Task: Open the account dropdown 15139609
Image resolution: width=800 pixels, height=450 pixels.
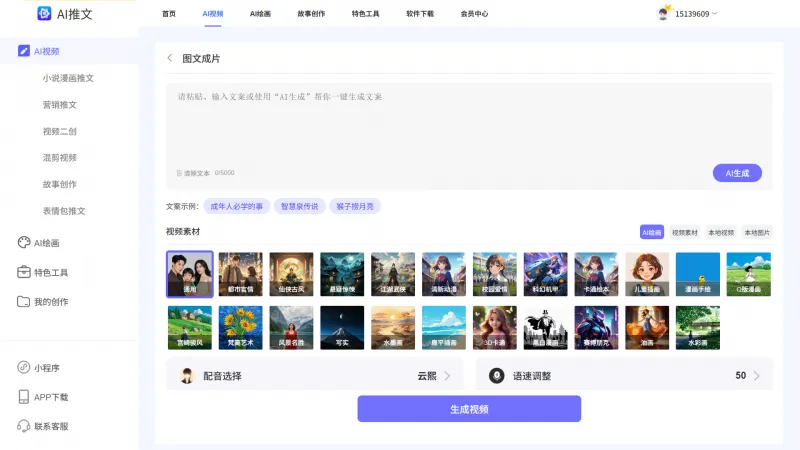Action: tap(696, 14)
